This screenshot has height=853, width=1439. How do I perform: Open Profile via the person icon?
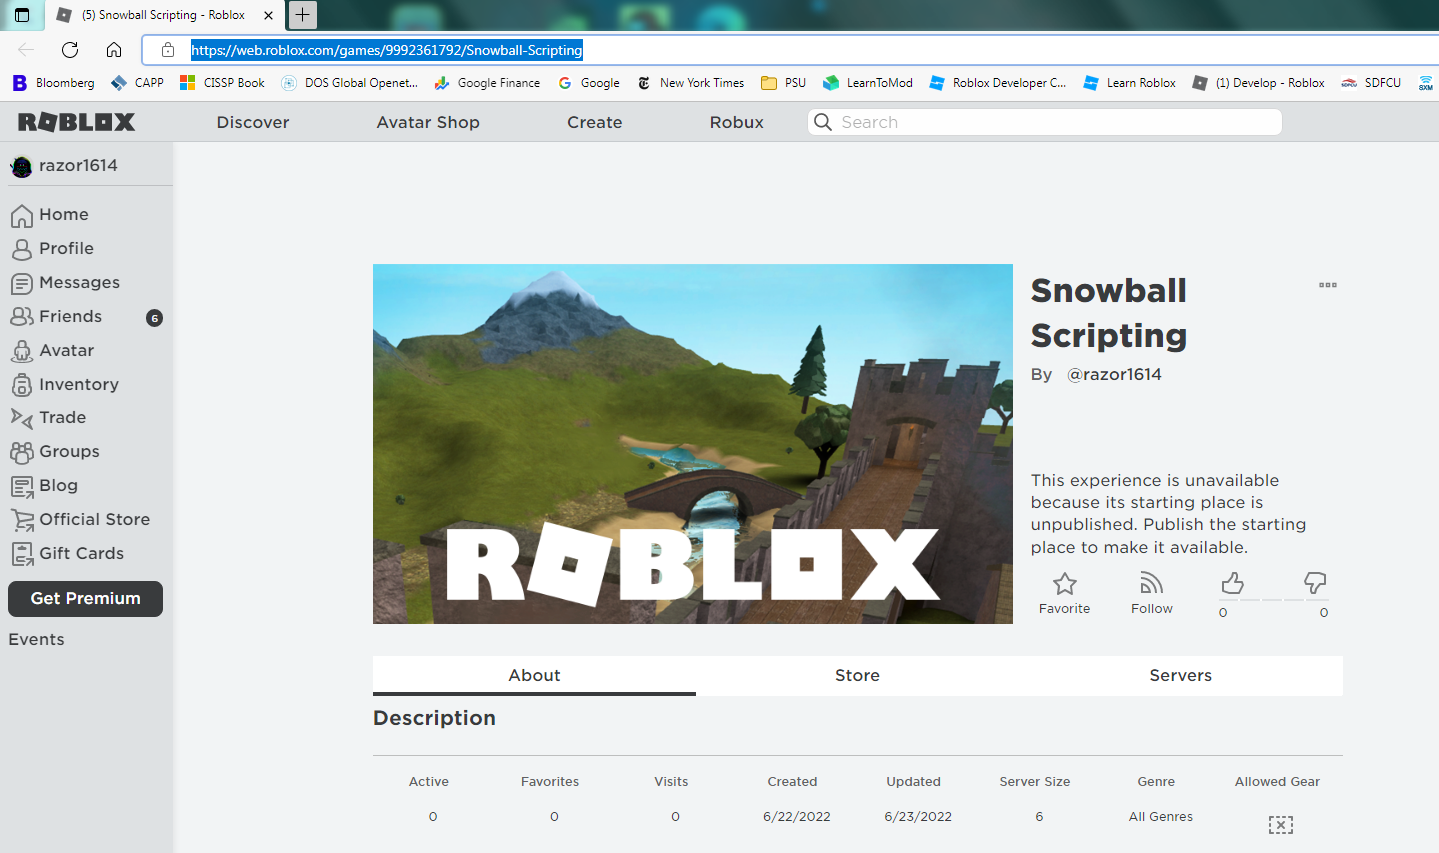21,249
